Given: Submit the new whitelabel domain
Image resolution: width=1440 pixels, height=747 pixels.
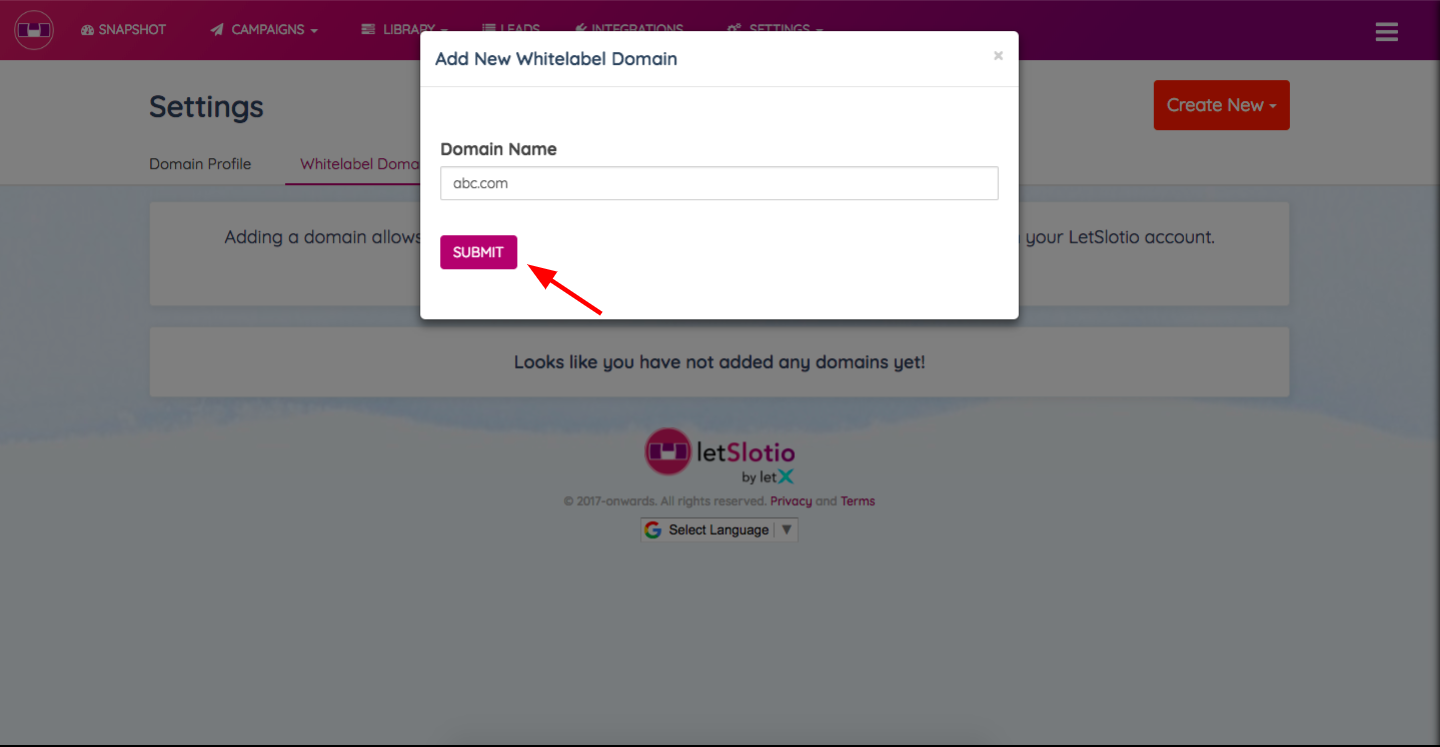Looking at the screenshot, I should pyautogui.click(x=478, y=252).
